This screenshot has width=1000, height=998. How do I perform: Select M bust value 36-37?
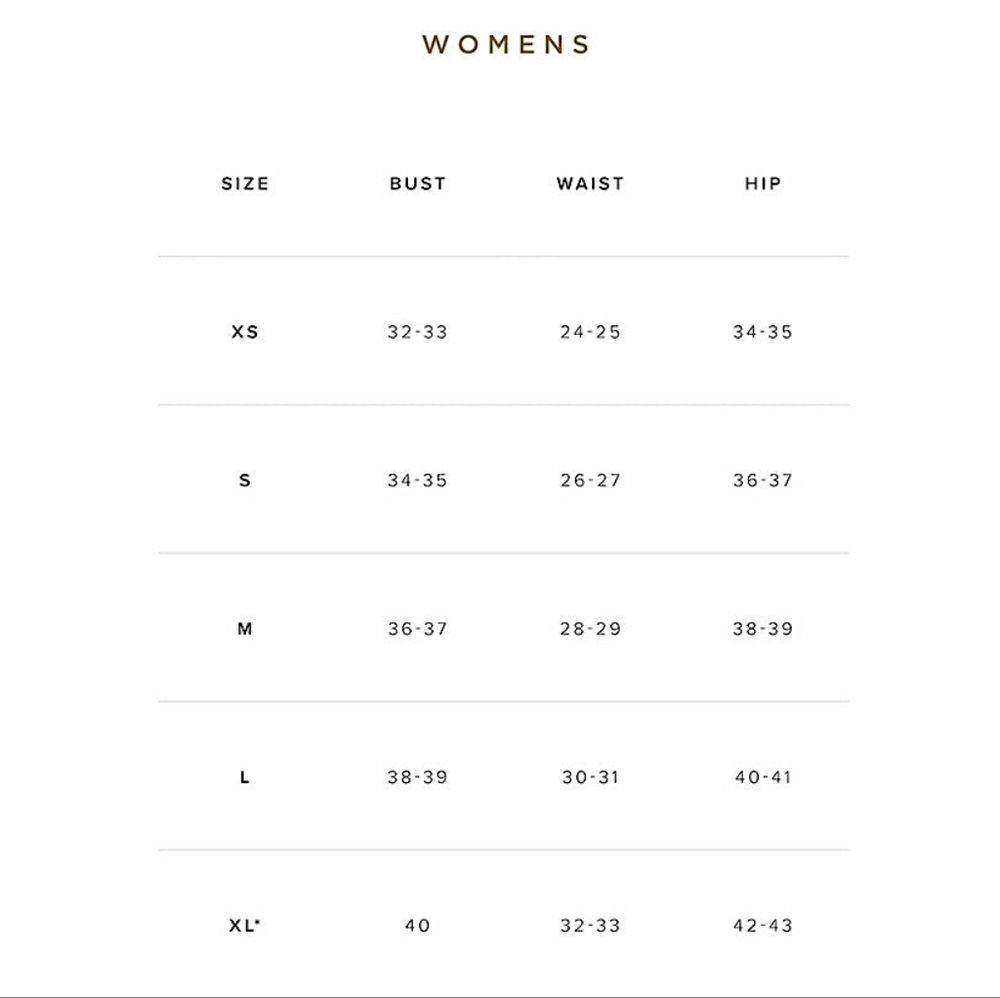tap(418, 629)
